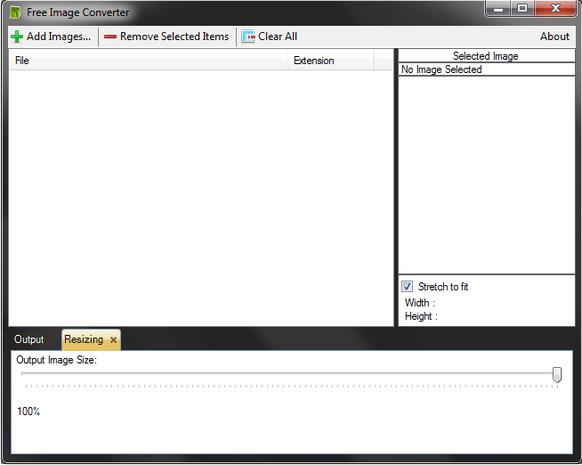Select the Resizing tab
The image size is (582, 465).
(84, 339)
